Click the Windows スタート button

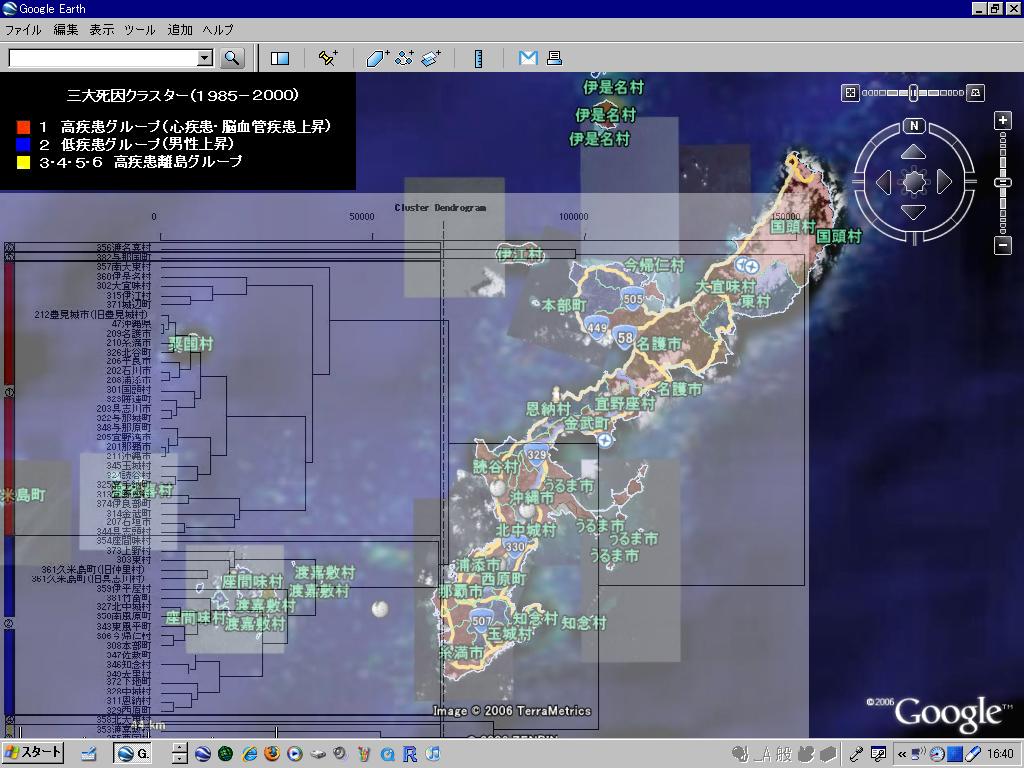(33, 753)
